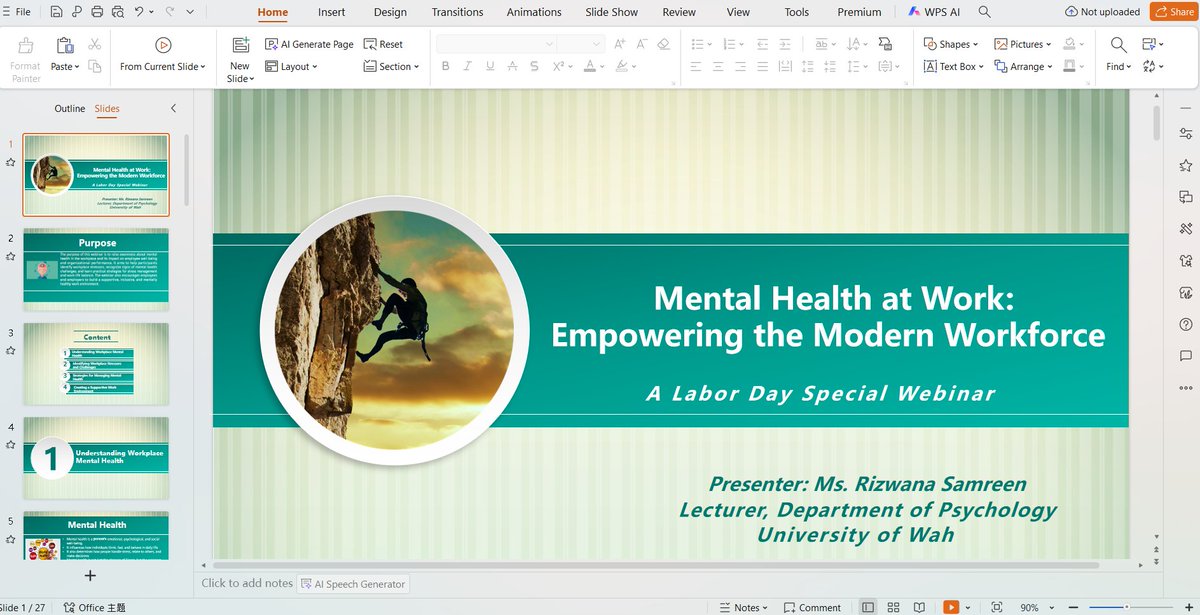Image resolution: width=1200 pixels, height=615 pixels.
Task: Expand quick access toolbar customize chevron
Action: (x=190, y=12)
